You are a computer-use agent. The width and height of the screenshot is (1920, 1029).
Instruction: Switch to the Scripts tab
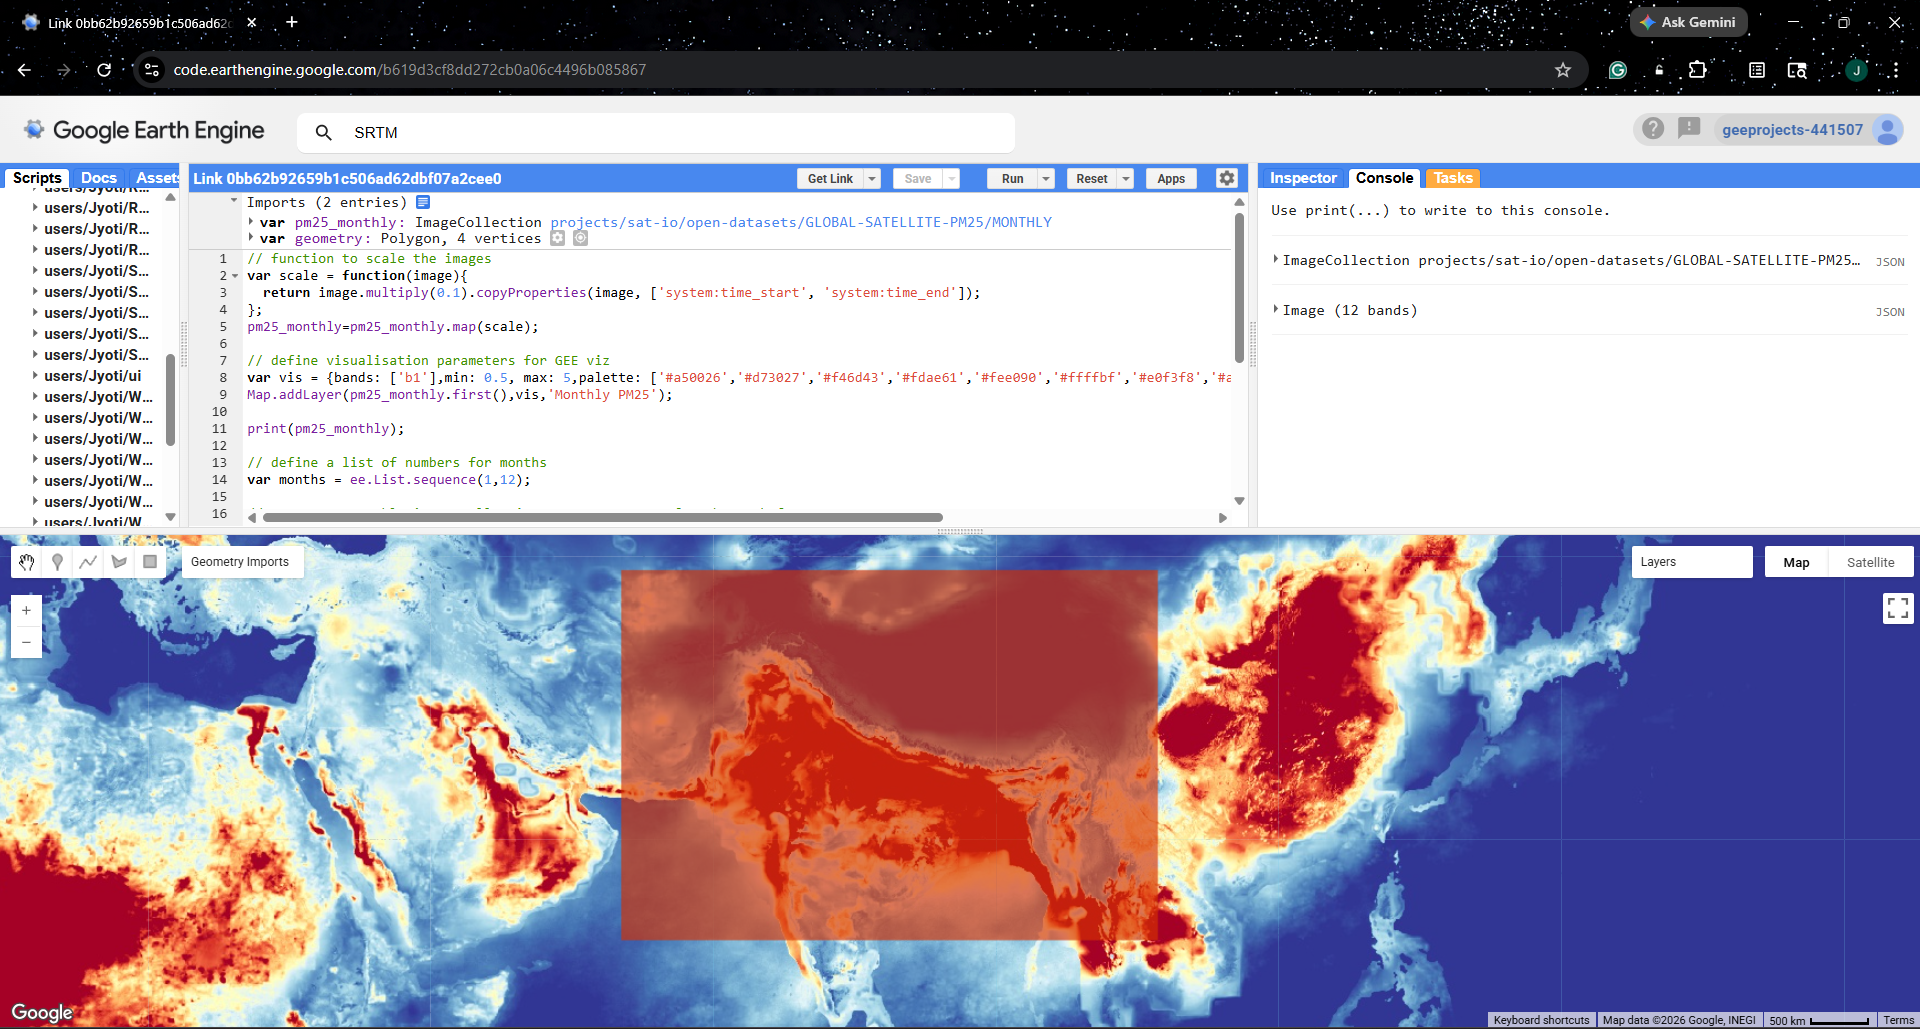37,178
